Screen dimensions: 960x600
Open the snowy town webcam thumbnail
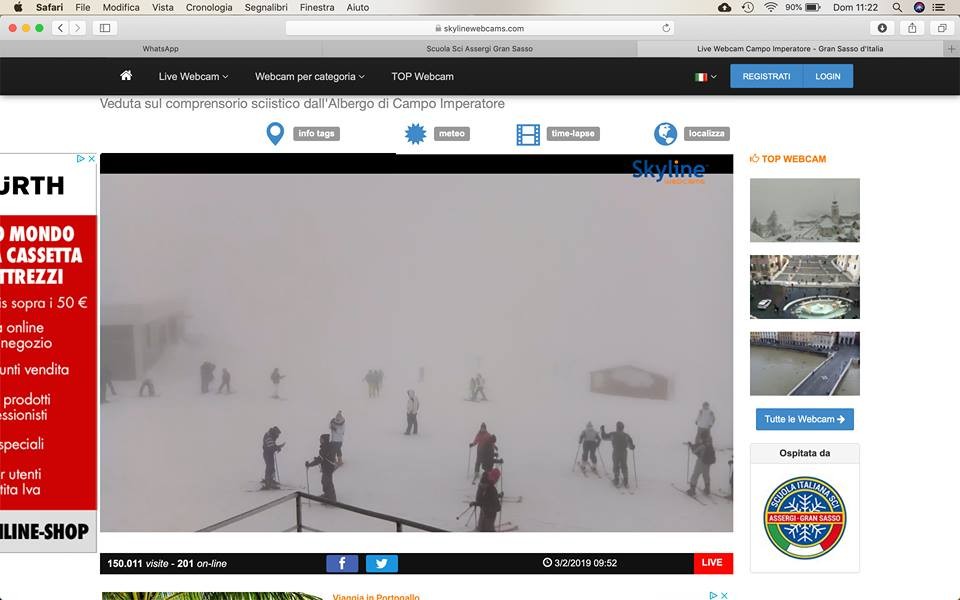click(x=804, y=210)
